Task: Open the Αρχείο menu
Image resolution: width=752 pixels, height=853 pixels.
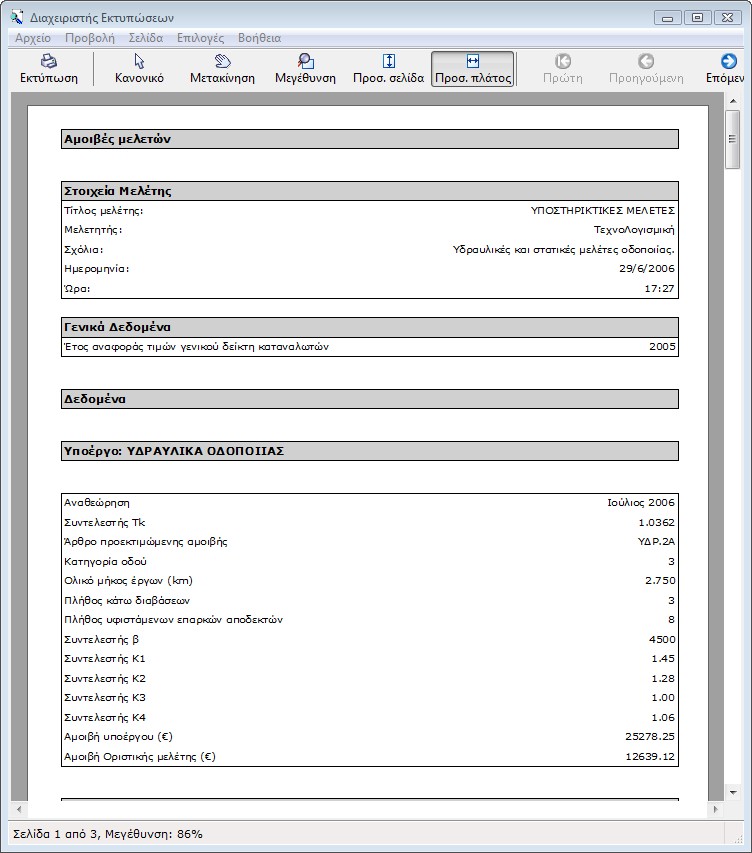Action: click(33, 38)
